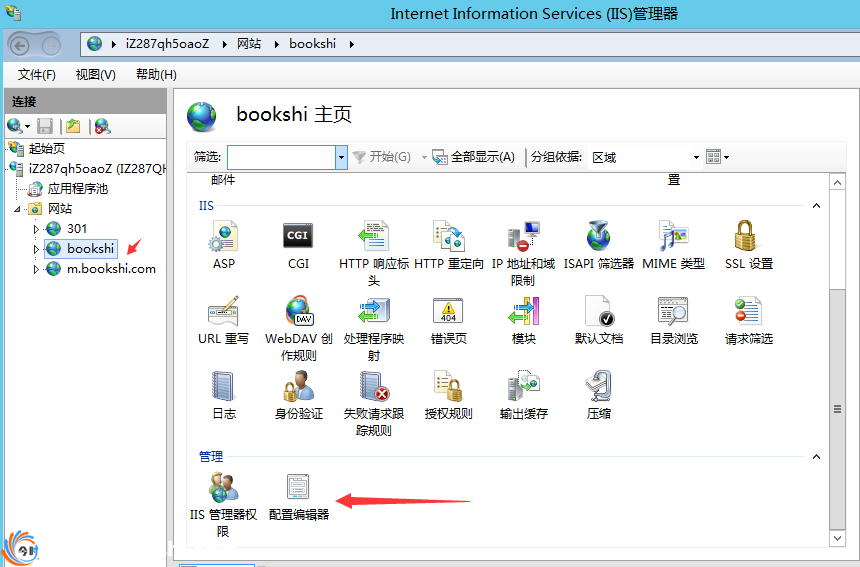This screenshot has width=860, height=567.
Task: Click the save icon in 连接 toolbar
Action: [x=44, y=126]
